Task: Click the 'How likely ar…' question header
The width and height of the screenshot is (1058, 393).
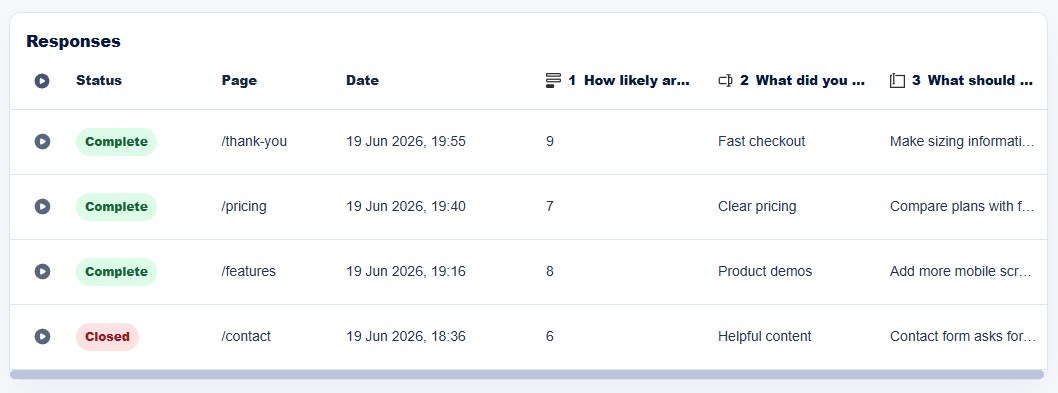Action: tap(637, 80)
